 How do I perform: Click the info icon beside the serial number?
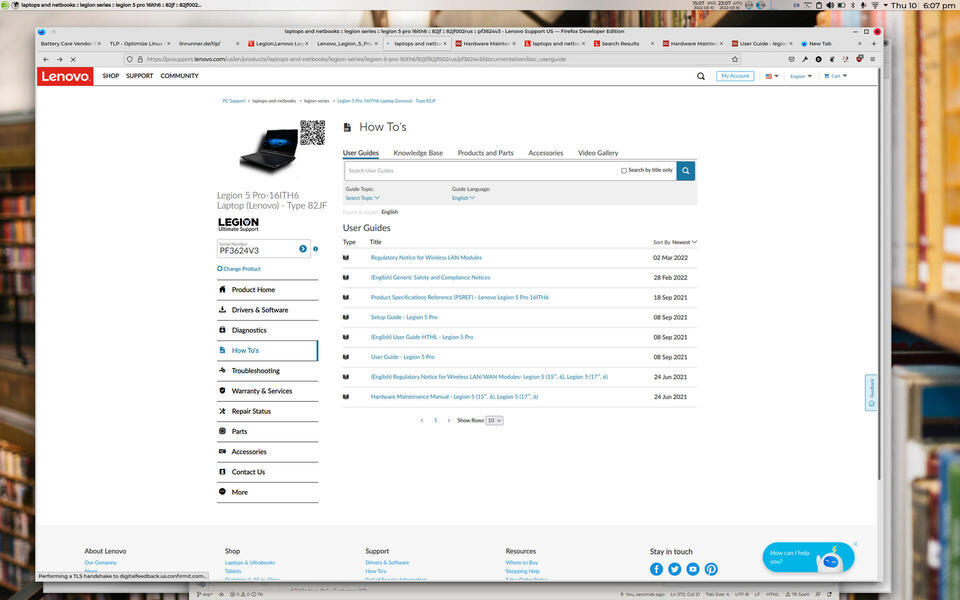[315, 249]
